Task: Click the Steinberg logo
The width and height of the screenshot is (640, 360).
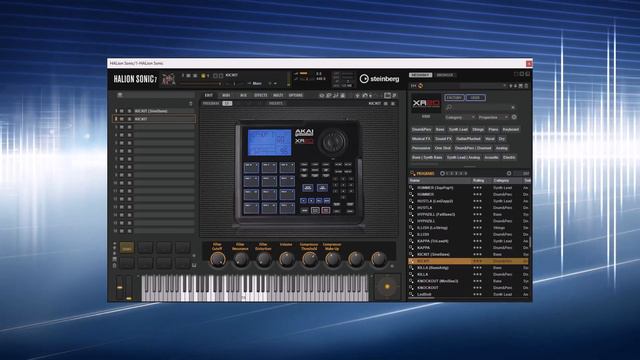Action: (x=379, y=79)
